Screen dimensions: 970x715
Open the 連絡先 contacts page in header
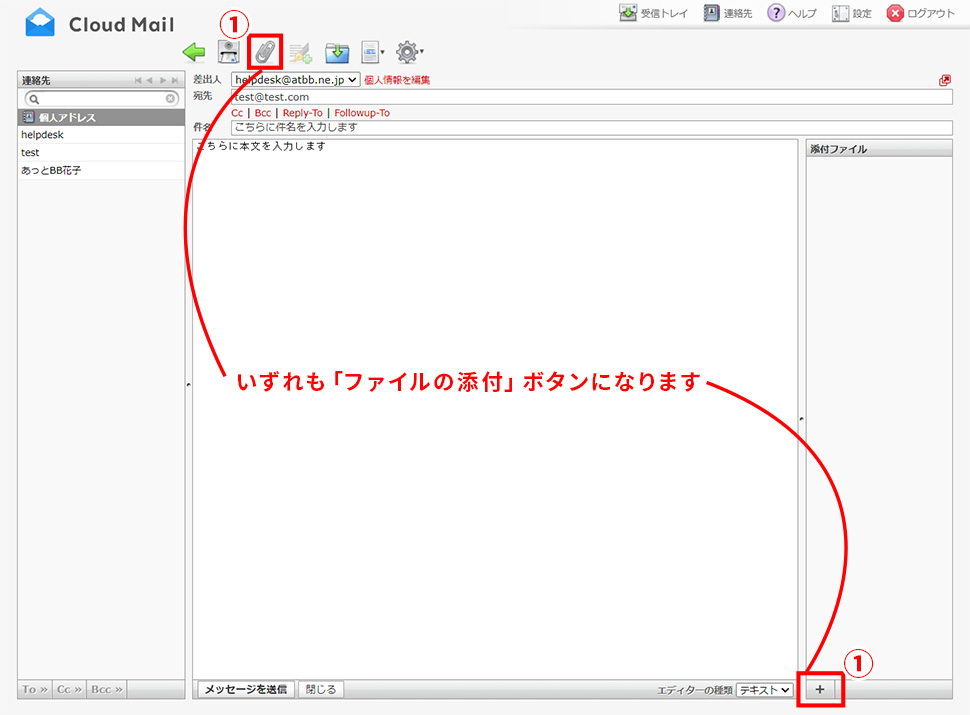point(728,14)
